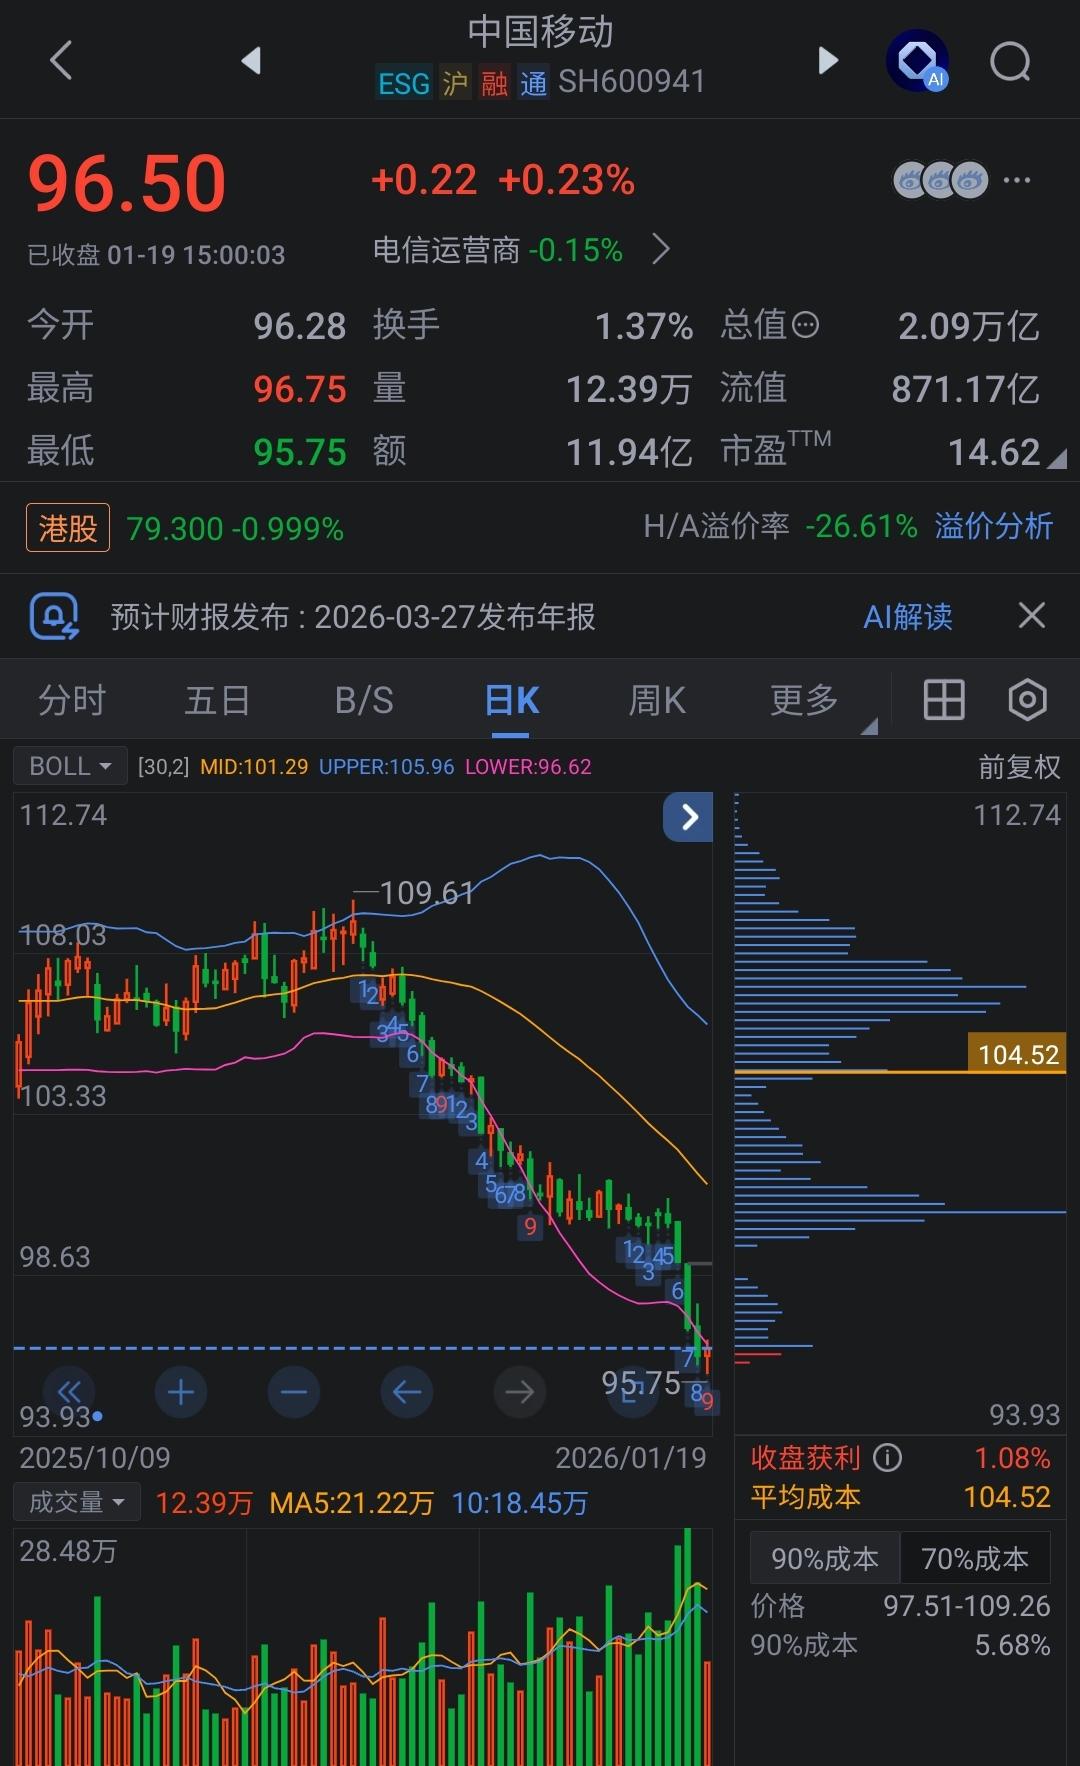Tap the price 96.50
This screenshot has height=1766, width=1080.
click(128, 184)
